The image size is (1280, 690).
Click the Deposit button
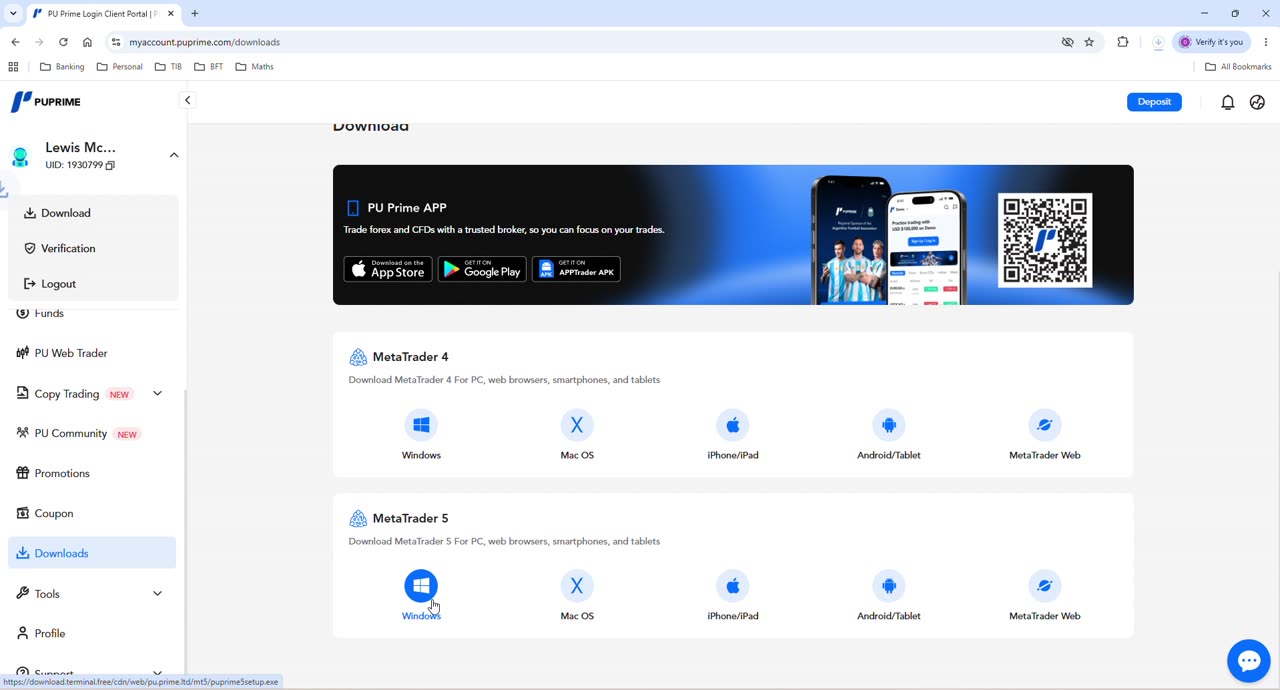pyautogui.click(x=1154, y=102)
